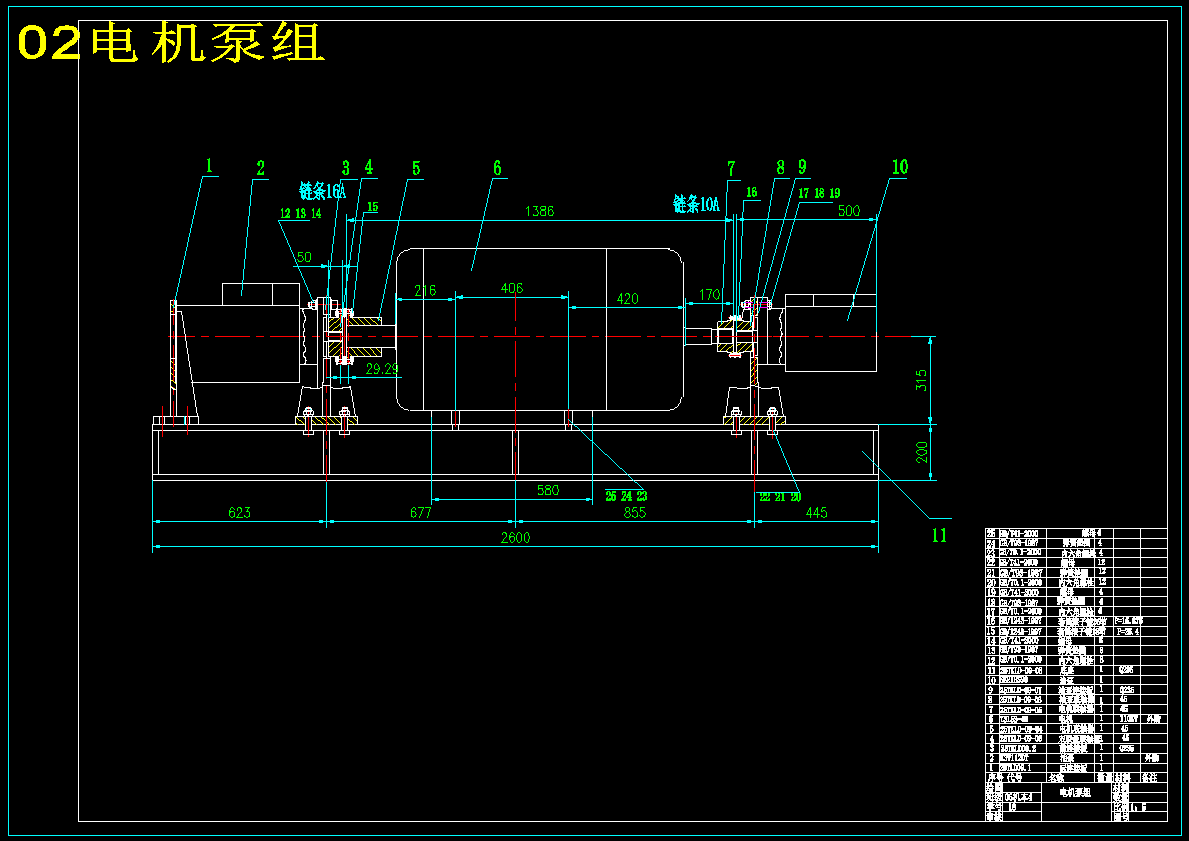1189x841 pixels.
Task: Select the vertical 200 dimension text
Action: click(921, 453)
